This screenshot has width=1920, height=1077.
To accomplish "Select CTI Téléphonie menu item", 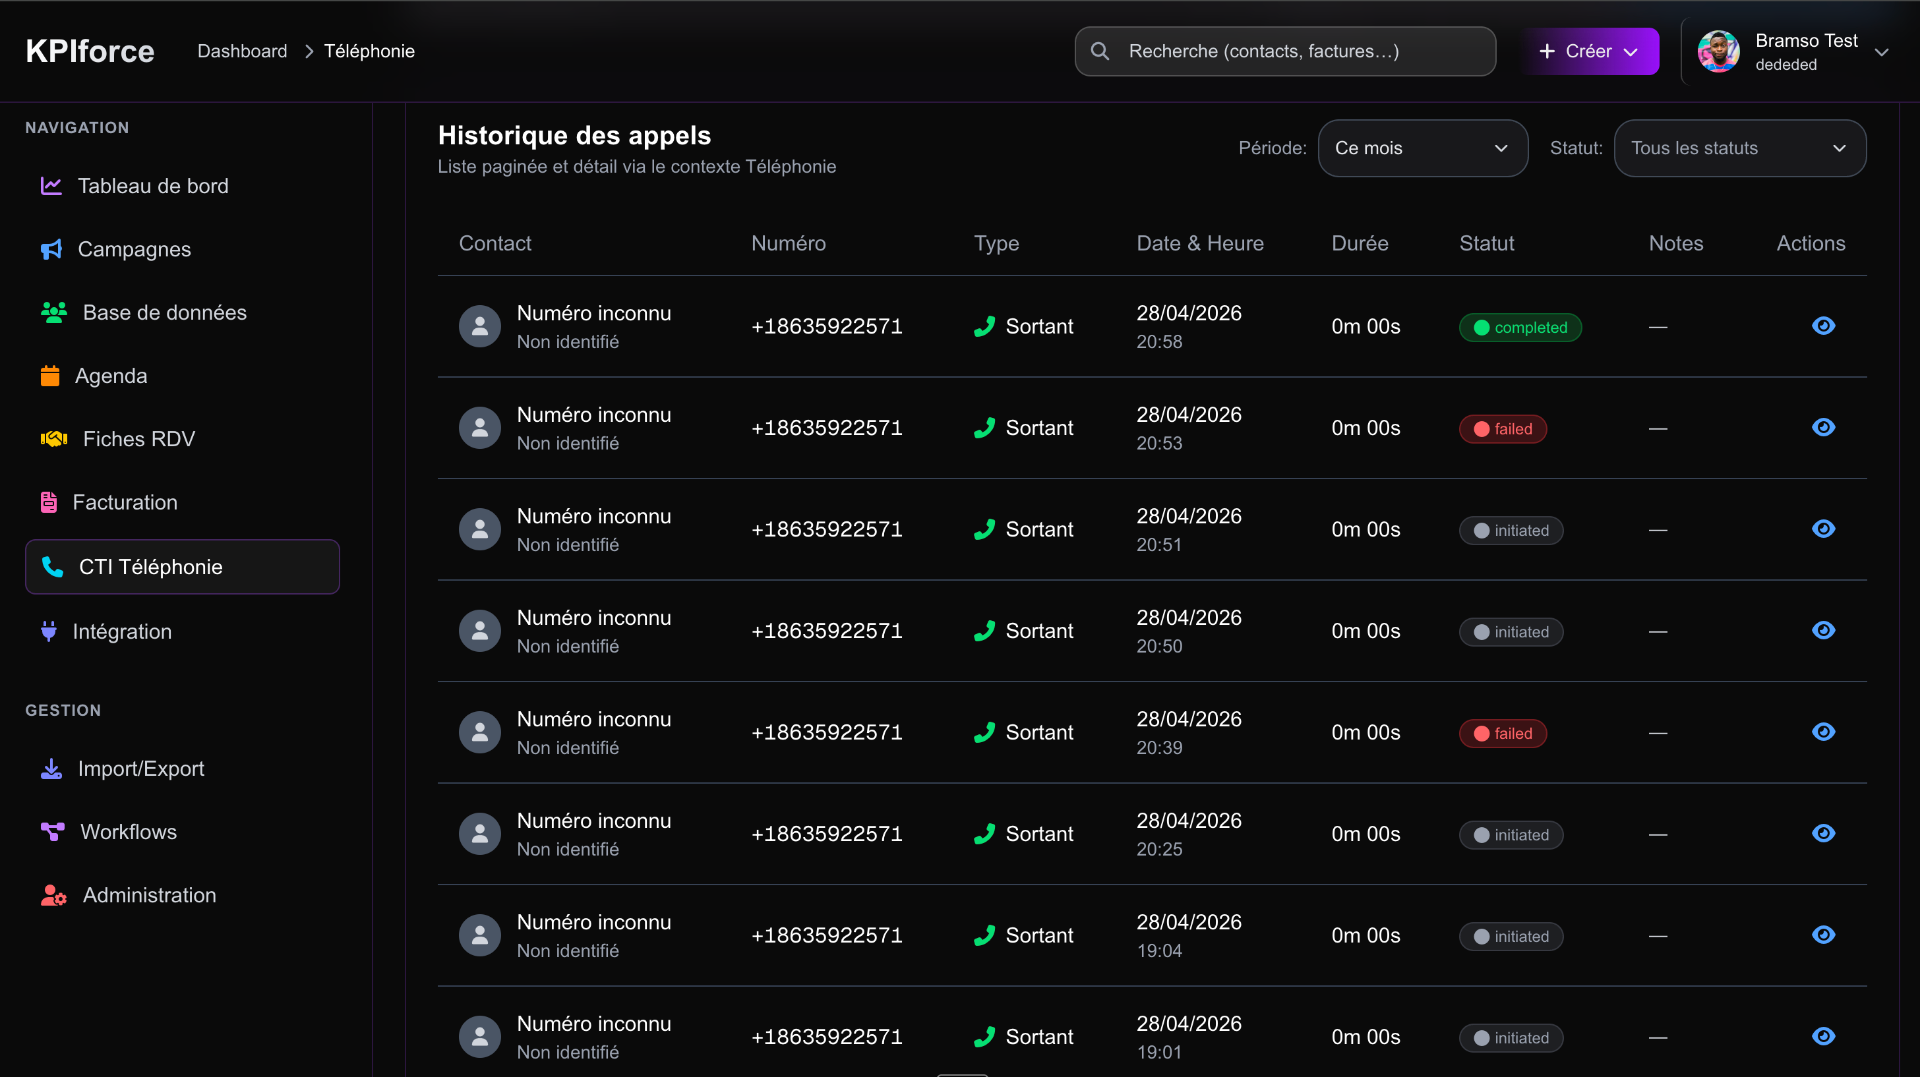I will pos(182,567).
